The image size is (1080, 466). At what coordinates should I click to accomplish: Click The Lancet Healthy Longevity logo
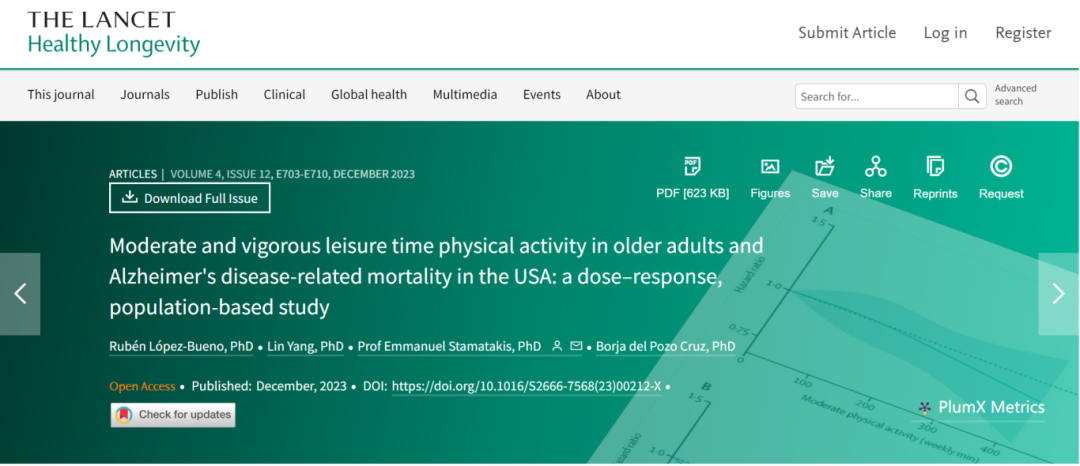coord(114,33)
